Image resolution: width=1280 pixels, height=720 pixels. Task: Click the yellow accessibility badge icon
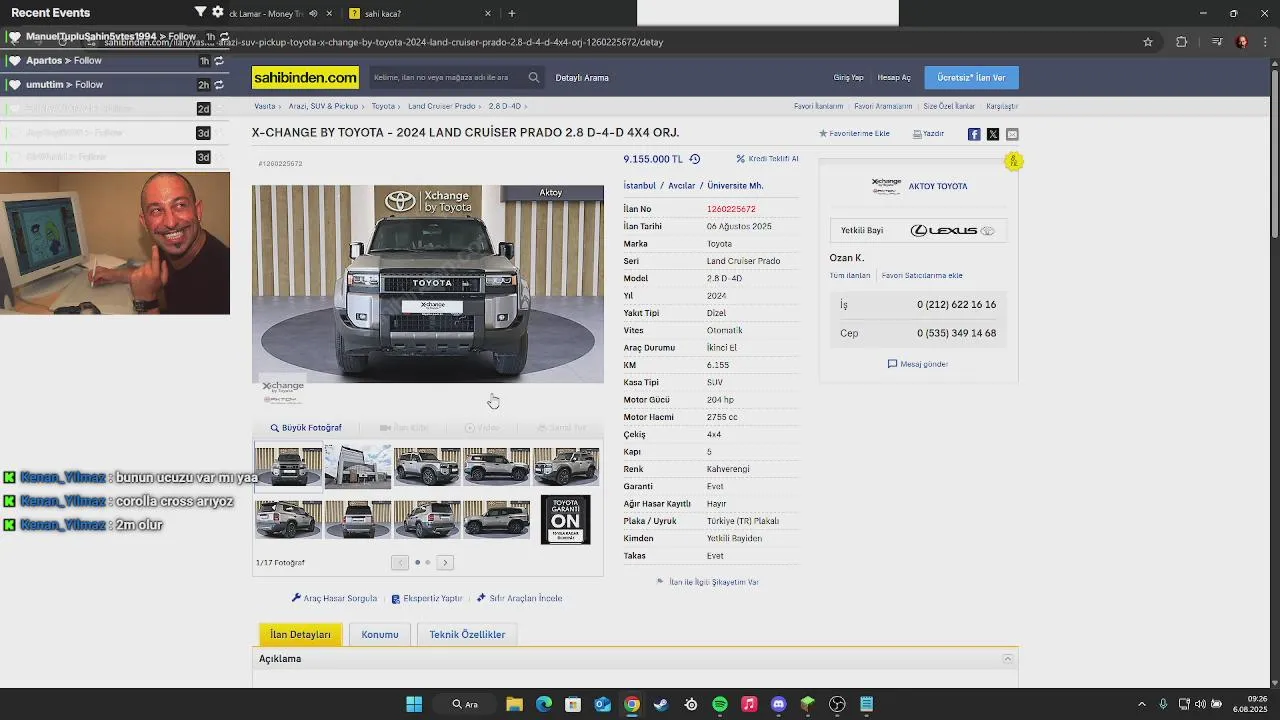click(x=1013, y=161)
